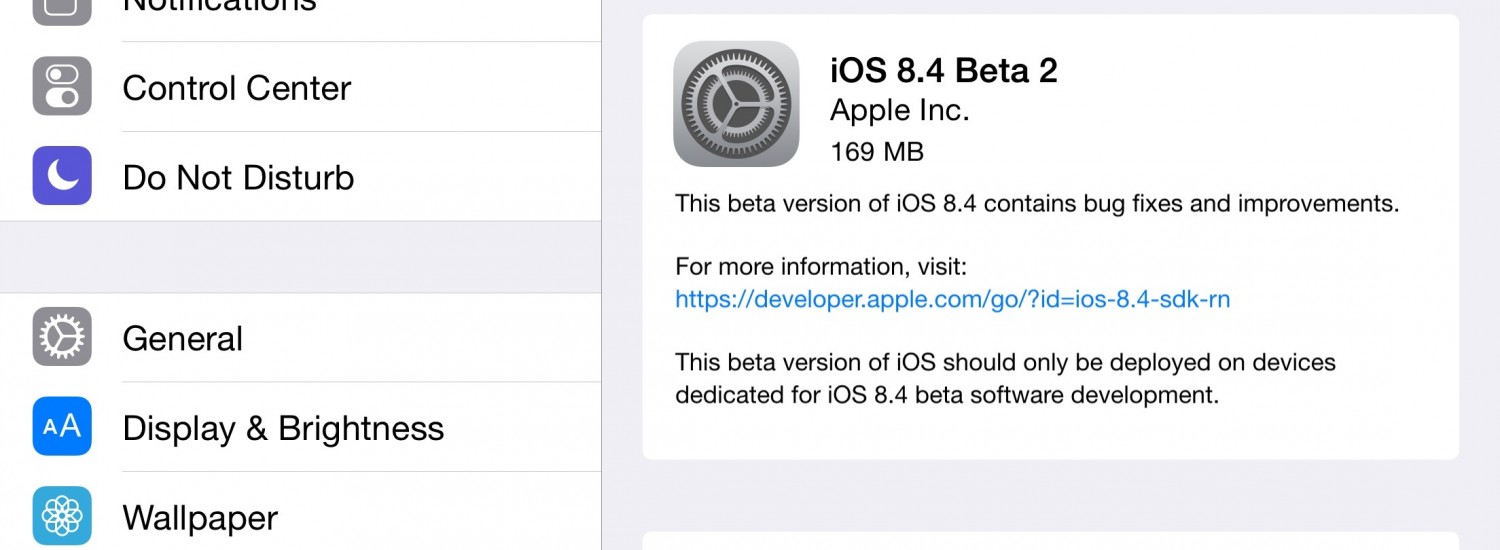Open the developer.apple.com release notes link

pyautogui.click(x=952, y=299)
